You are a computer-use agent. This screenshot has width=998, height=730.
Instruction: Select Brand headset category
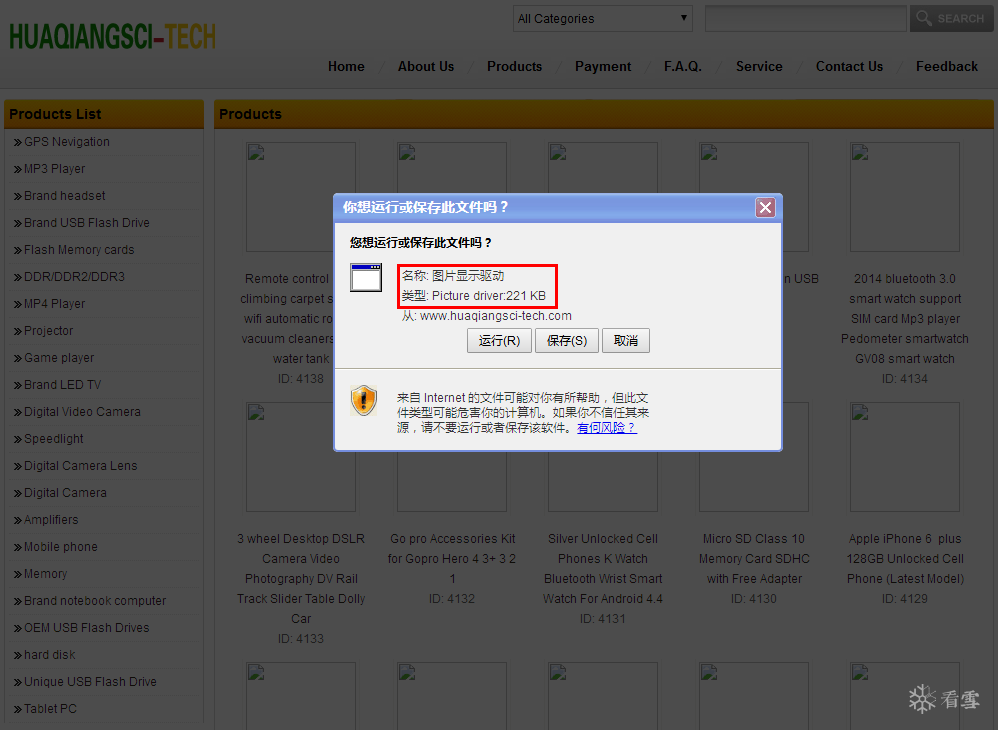click(65, 195)
